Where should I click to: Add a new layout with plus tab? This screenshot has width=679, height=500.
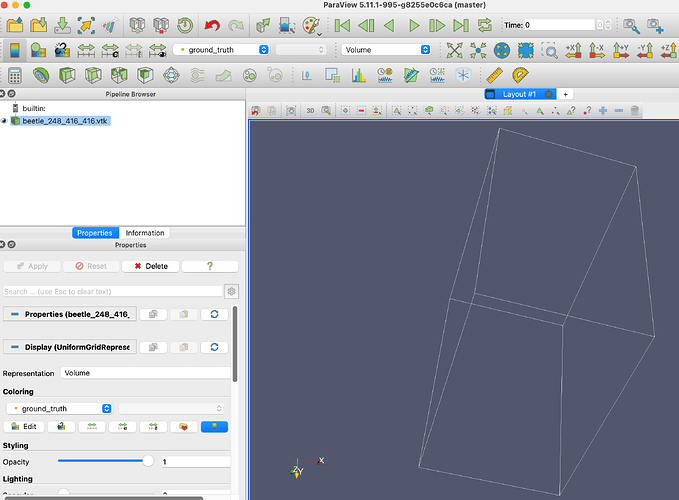tap(565, 94)
